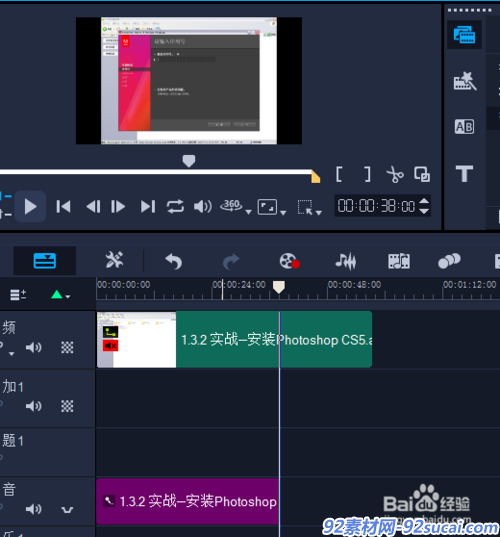500x537 pixels.
Task: Switch to timeline view button
Action: (45, 261)
